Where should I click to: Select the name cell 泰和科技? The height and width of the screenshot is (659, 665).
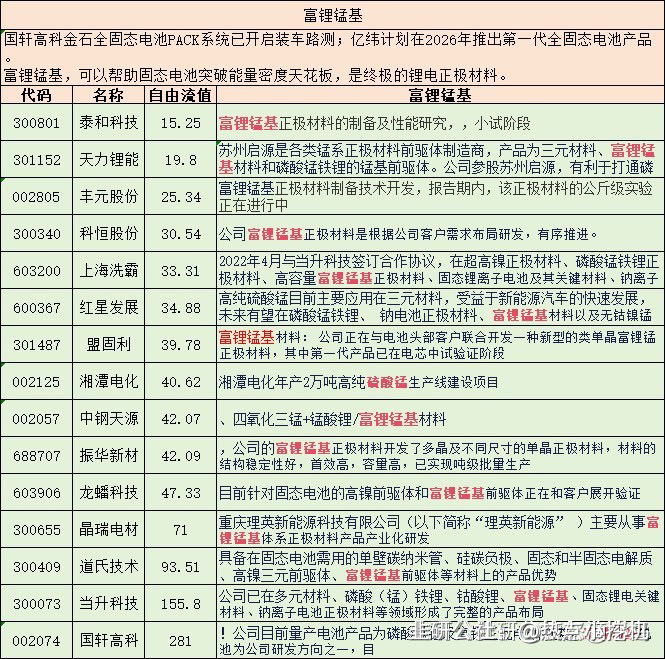109,123
